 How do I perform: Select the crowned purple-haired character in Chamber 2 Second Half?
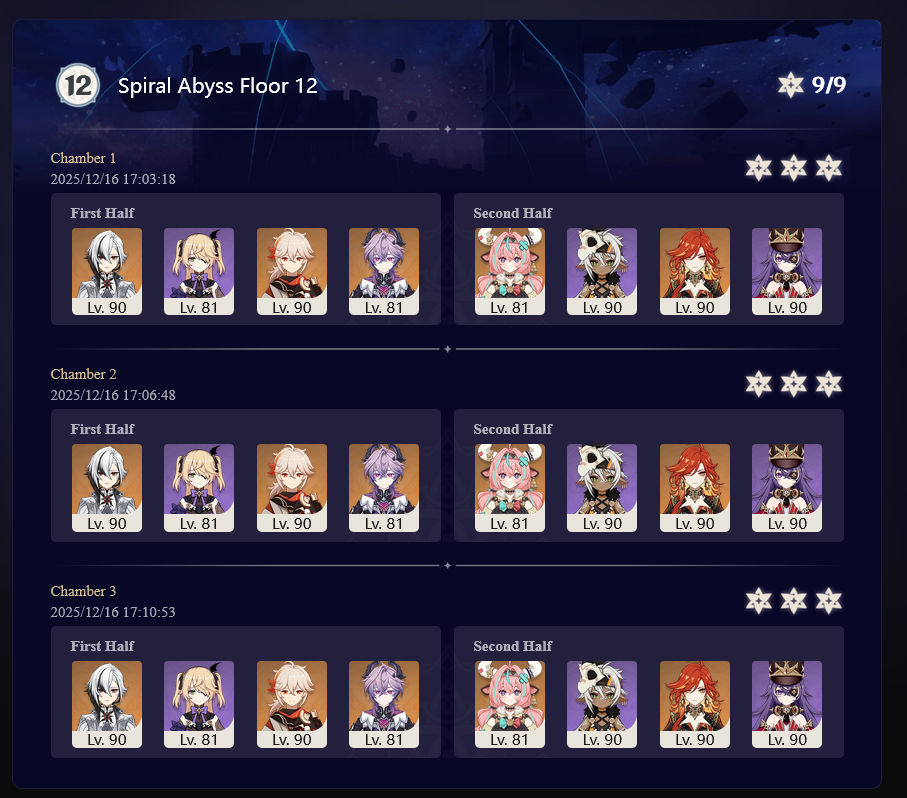[x=787, y=487]
